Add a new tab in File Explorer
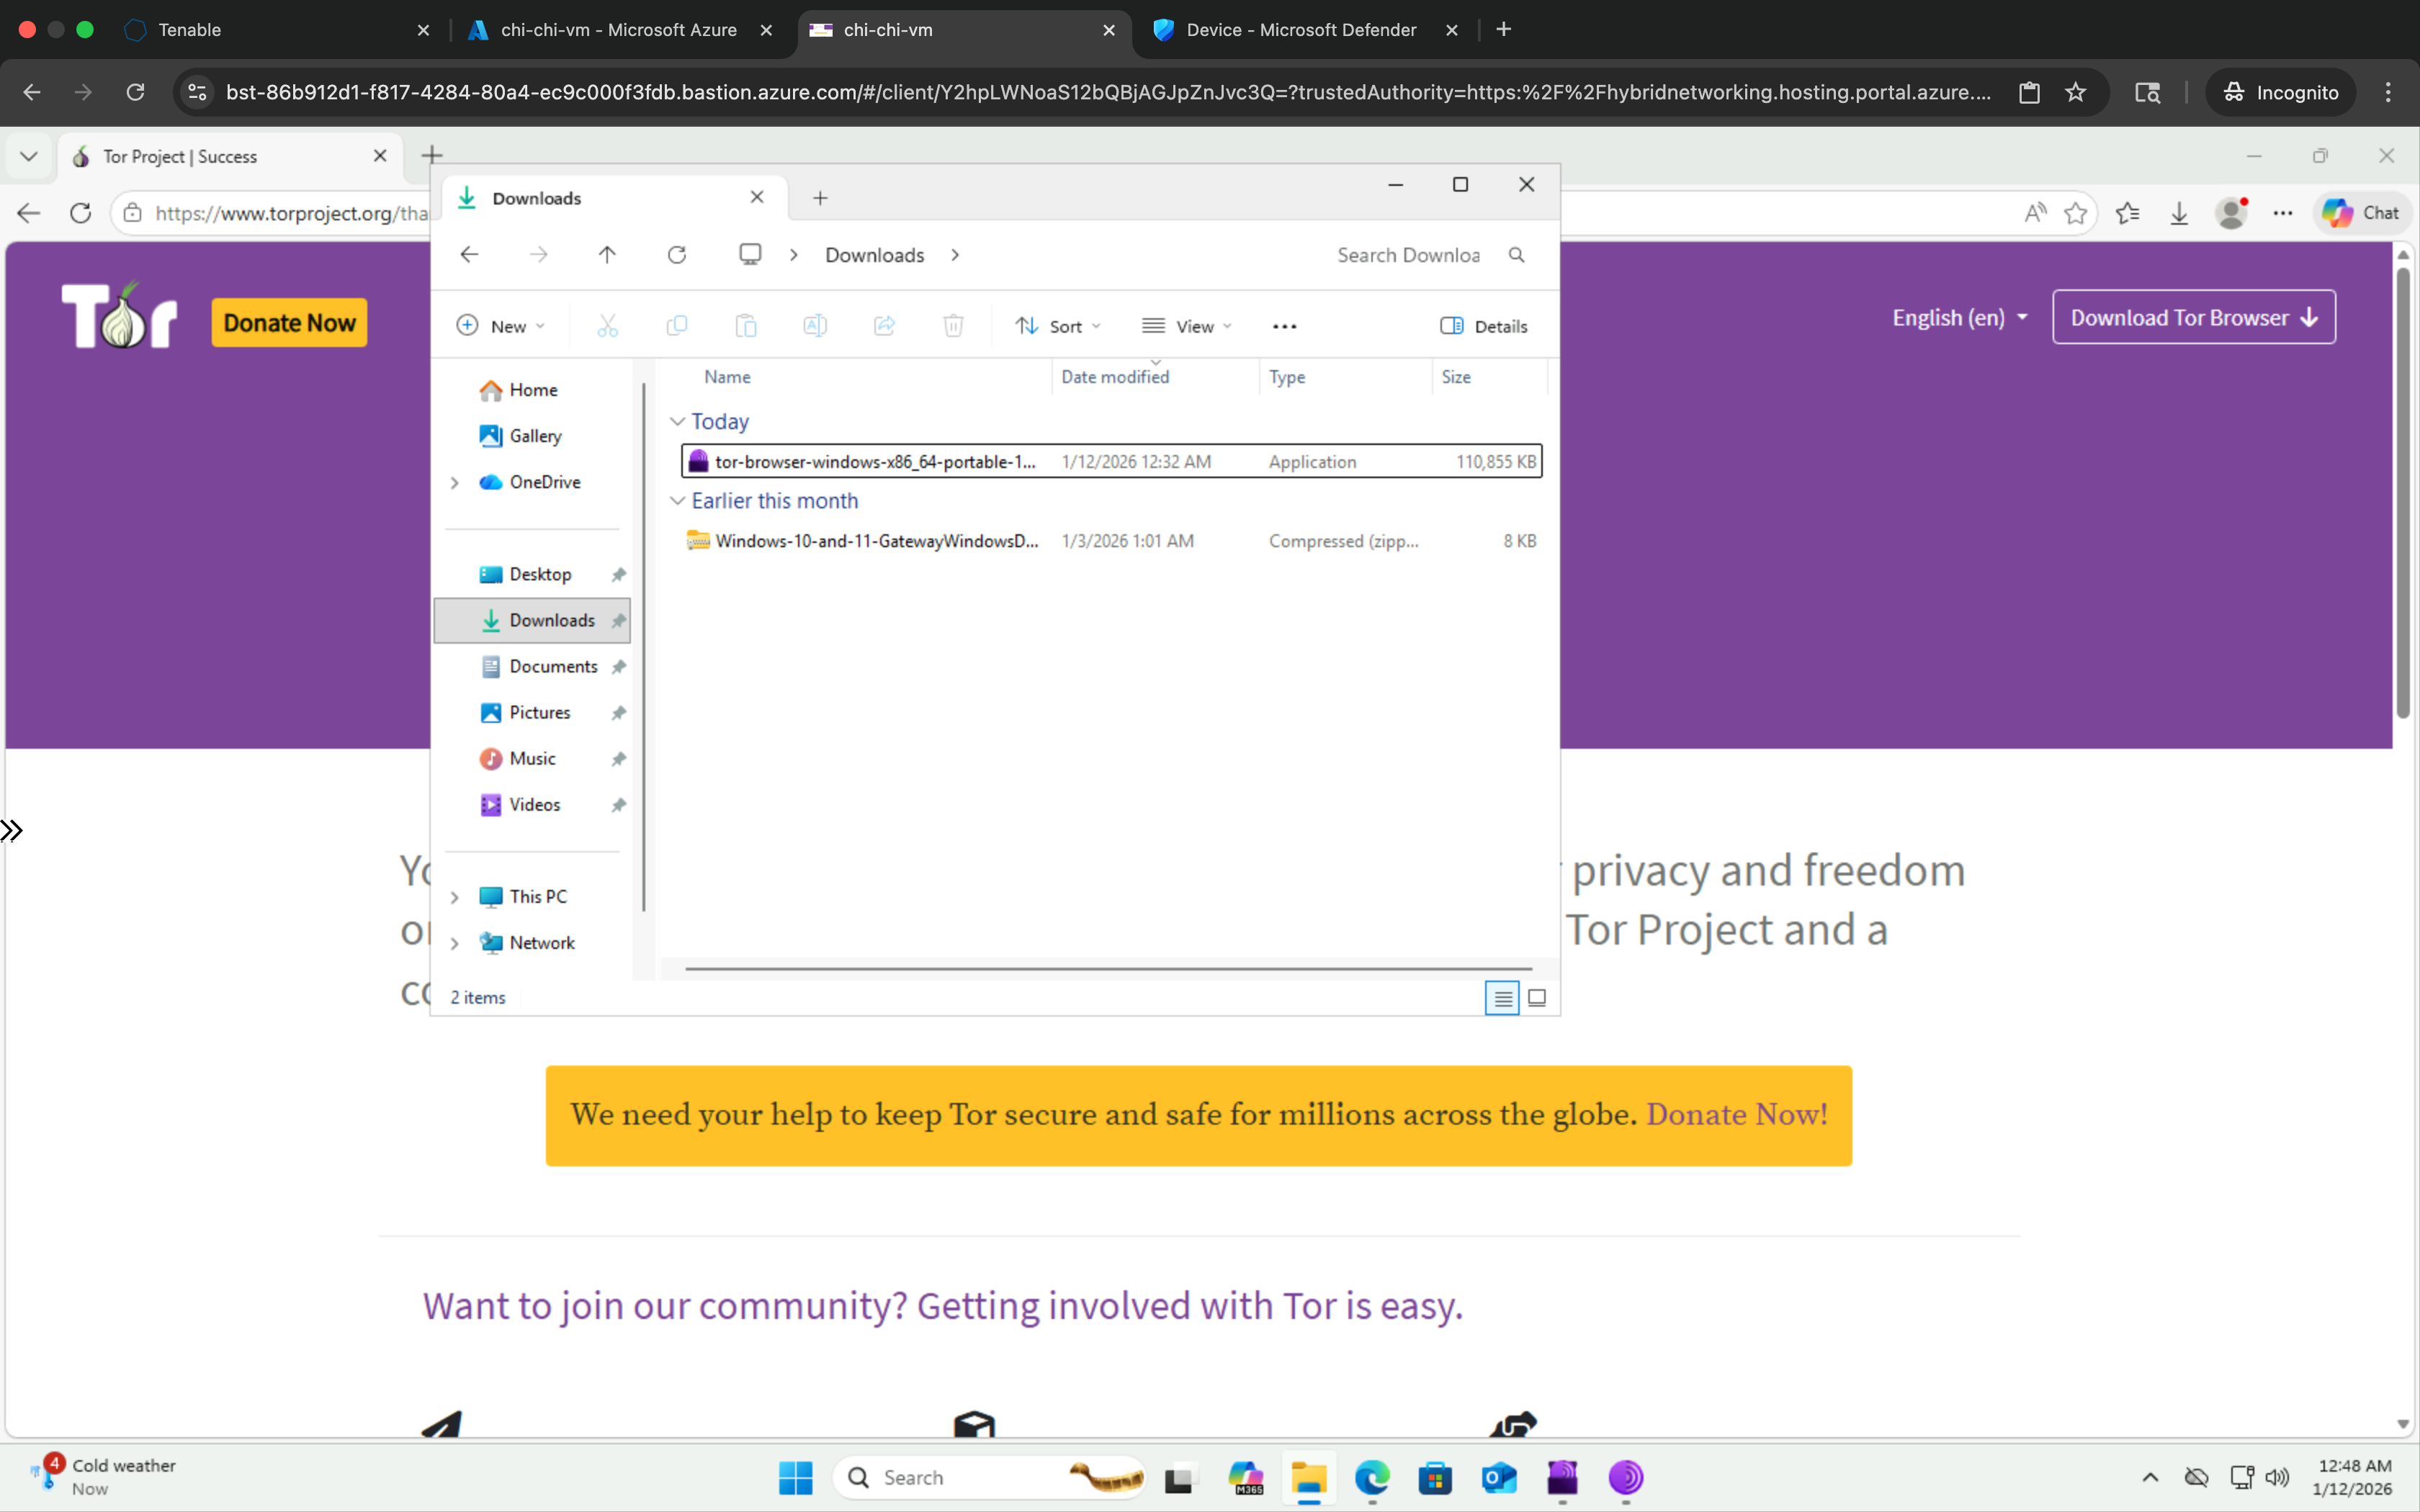2420x1512 pixels. [820, 198]
